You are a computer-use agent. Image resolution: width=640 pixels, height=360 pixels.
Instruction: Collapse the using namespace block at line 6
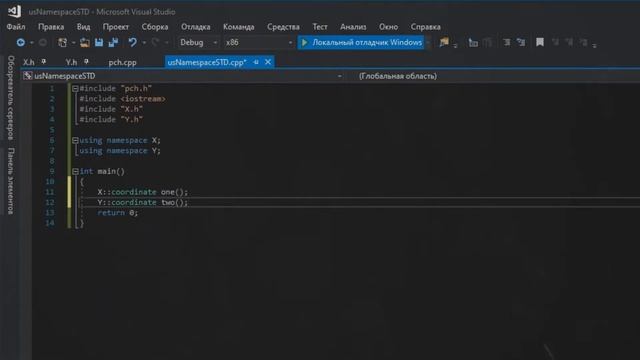coord(75,140)
